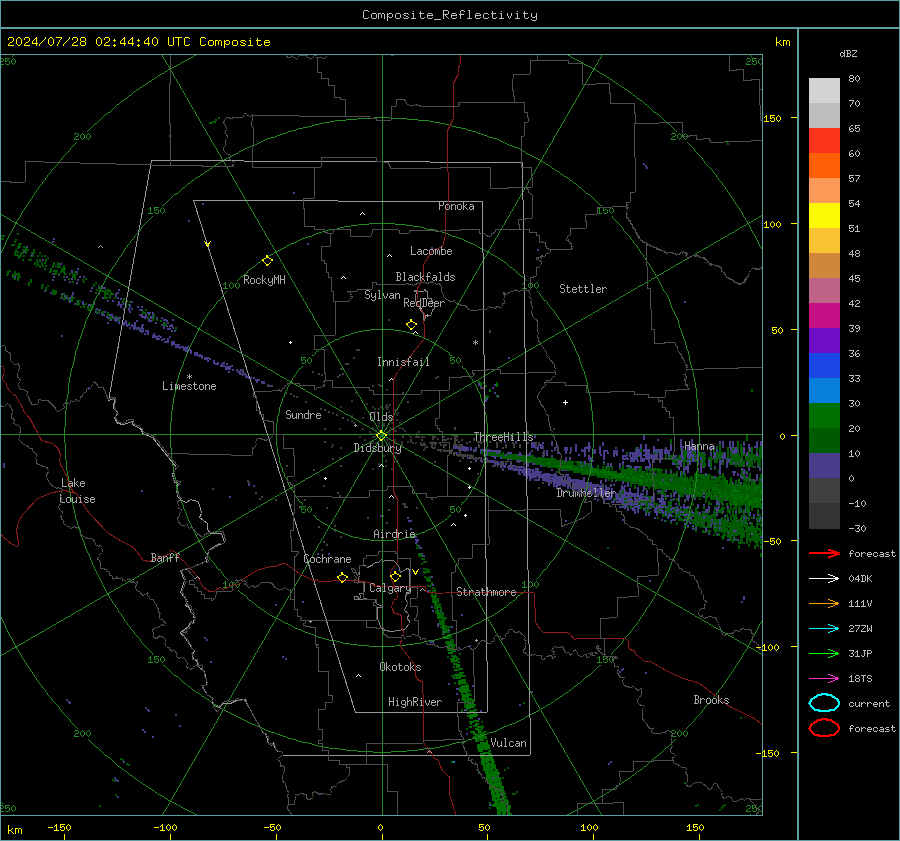Screen dimensions: 900x841
Task: Click the red forecast arrow in legend
Action: coord(824,553)
